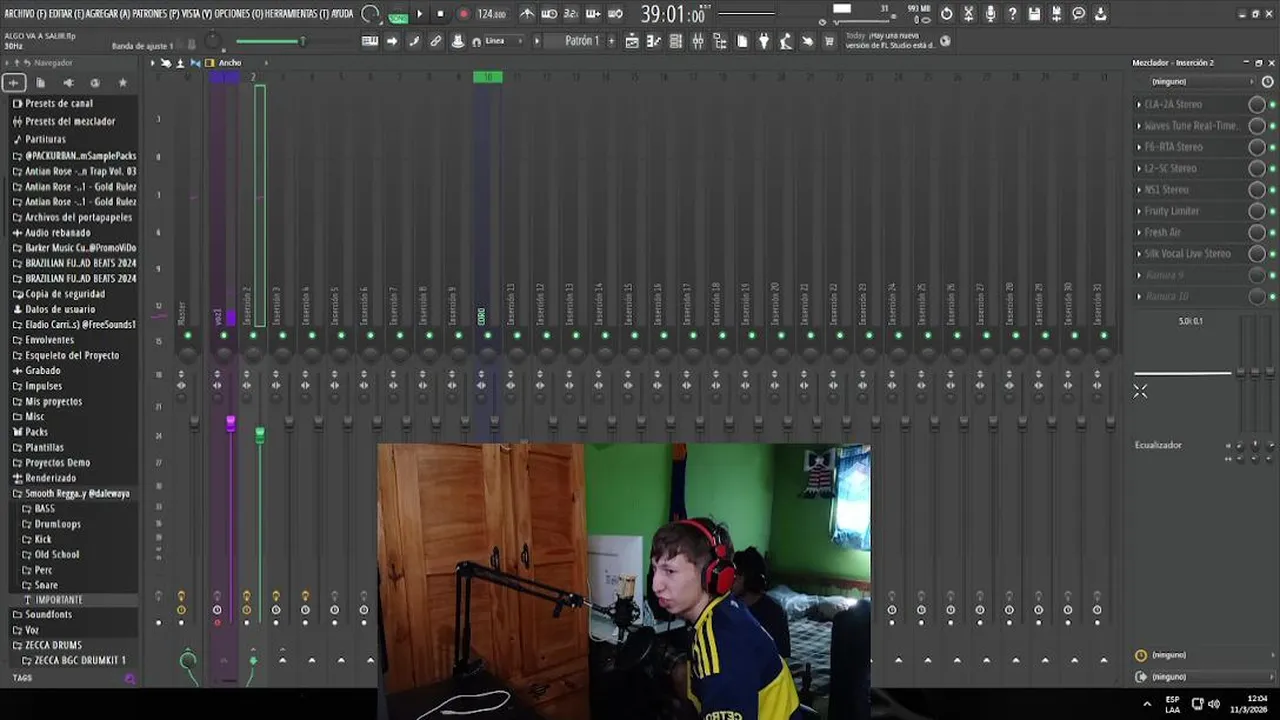Toggle the NS1 Stereo enable LED
The height and width of the screenshot is (720, 1280).
point(1272,190)
